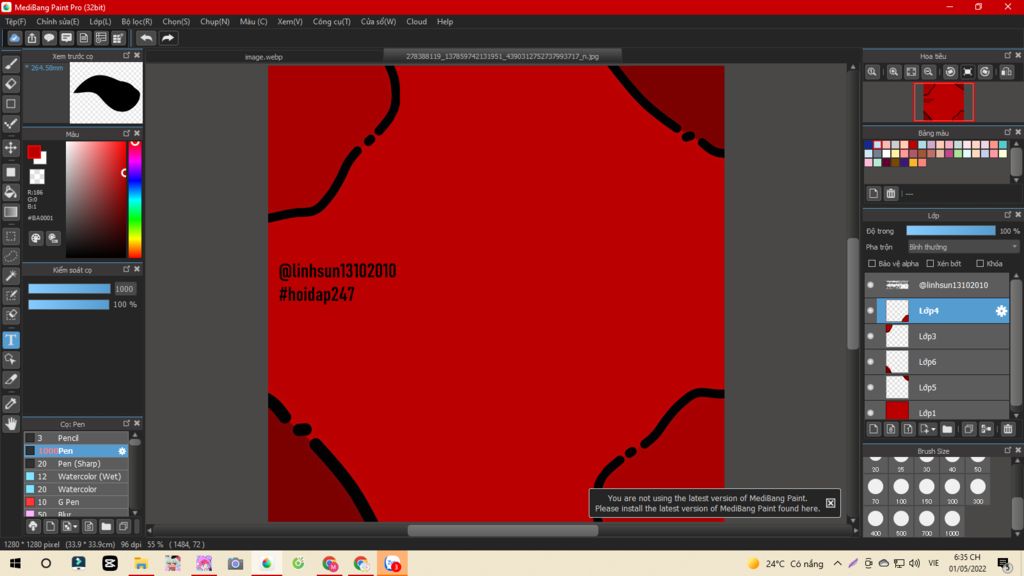
Task: Select the Move tool
Action: pyautogui.click(x=11, y=148)
